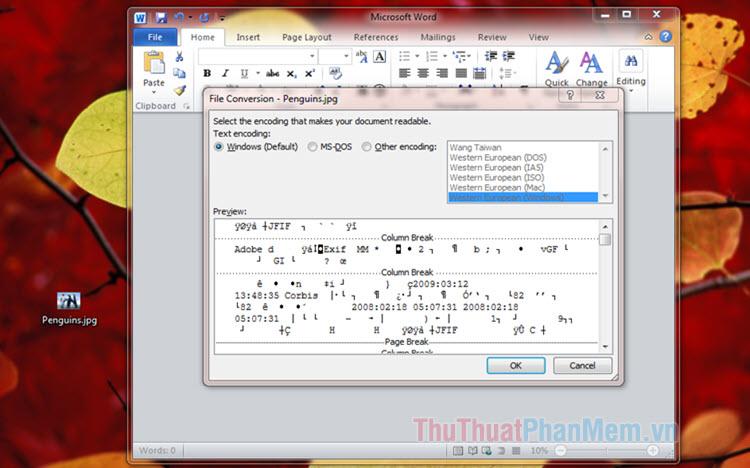Click the Bold formatting icon
This screenshot has height=468, width=750.
pos(207,73)
